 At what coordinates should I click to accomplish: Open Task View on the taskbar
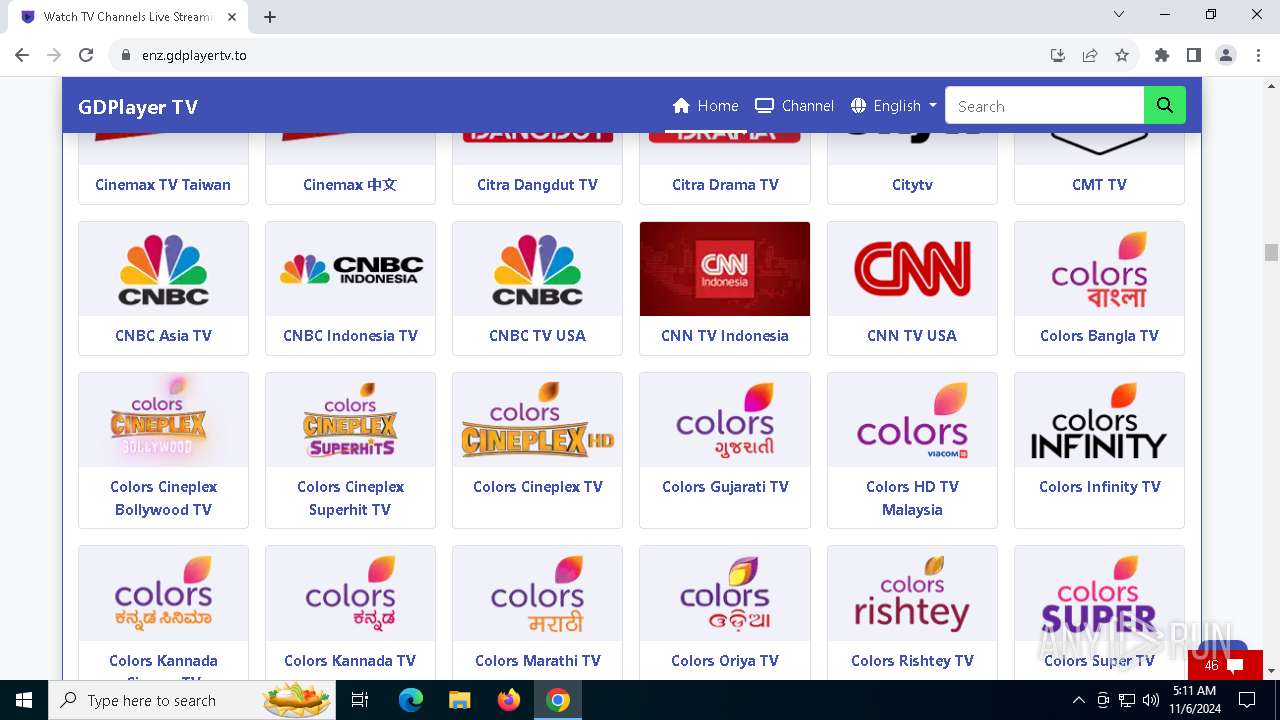360,700
